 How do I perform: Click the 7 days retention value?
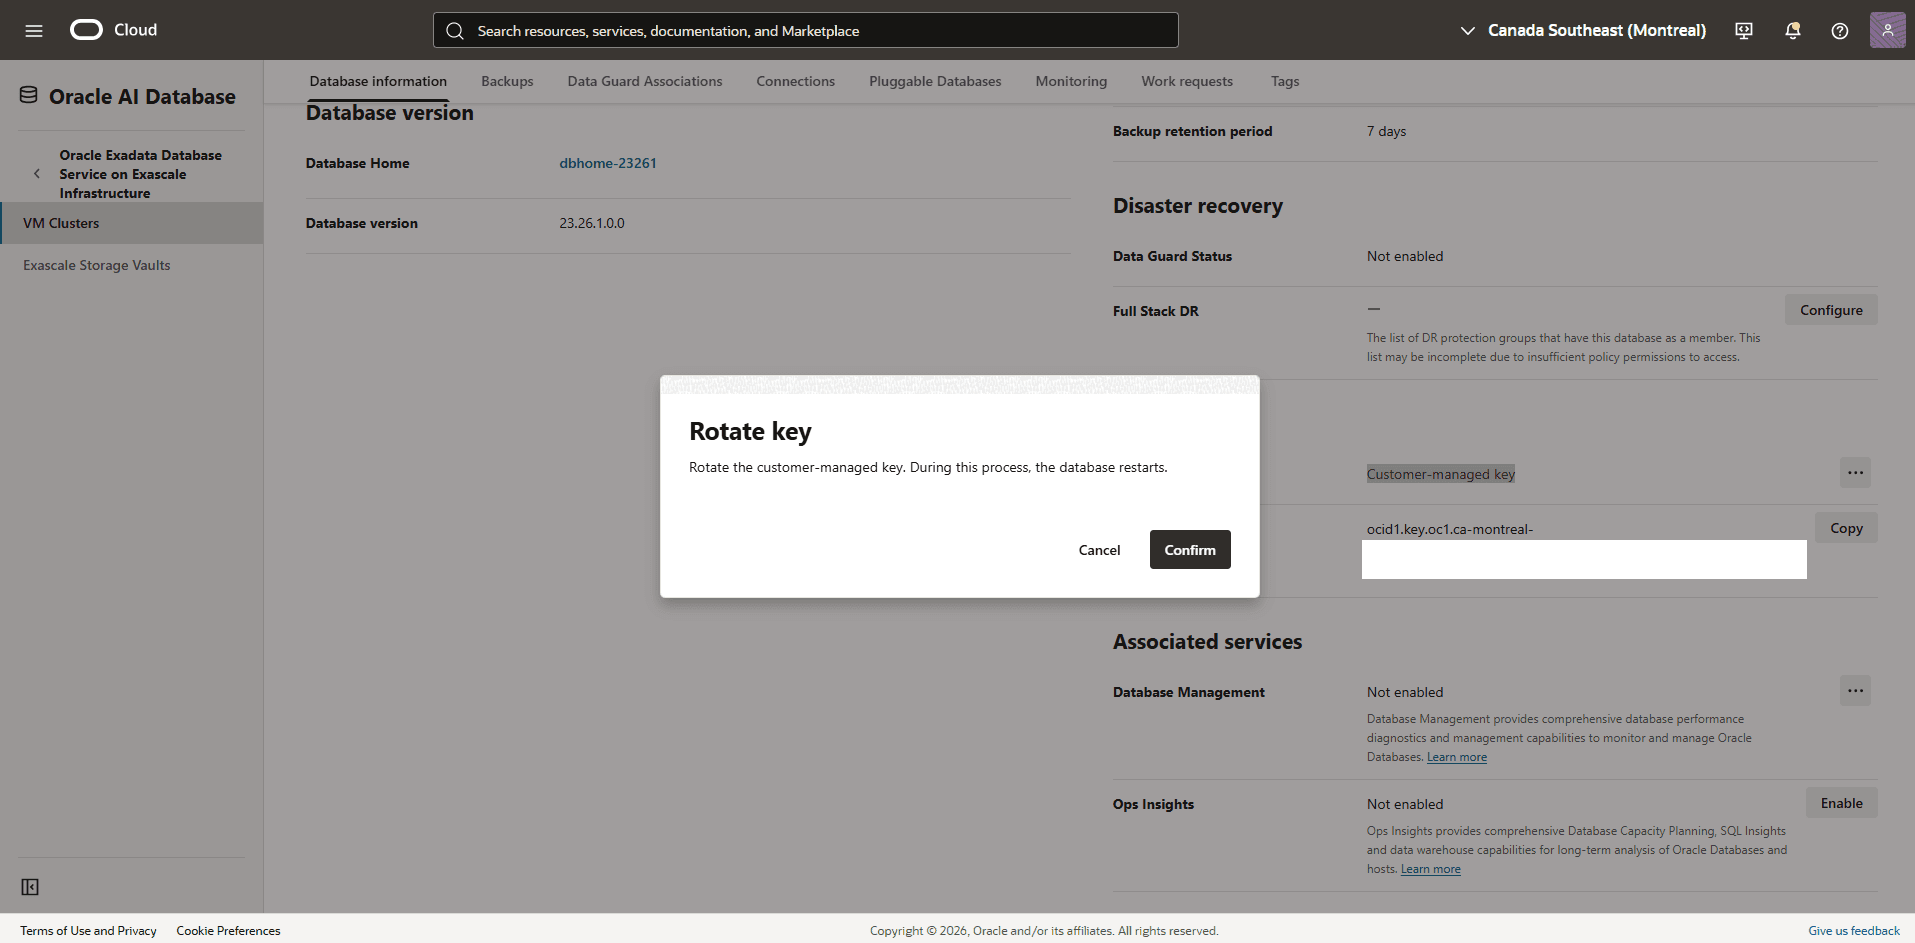click(1386, 131)
